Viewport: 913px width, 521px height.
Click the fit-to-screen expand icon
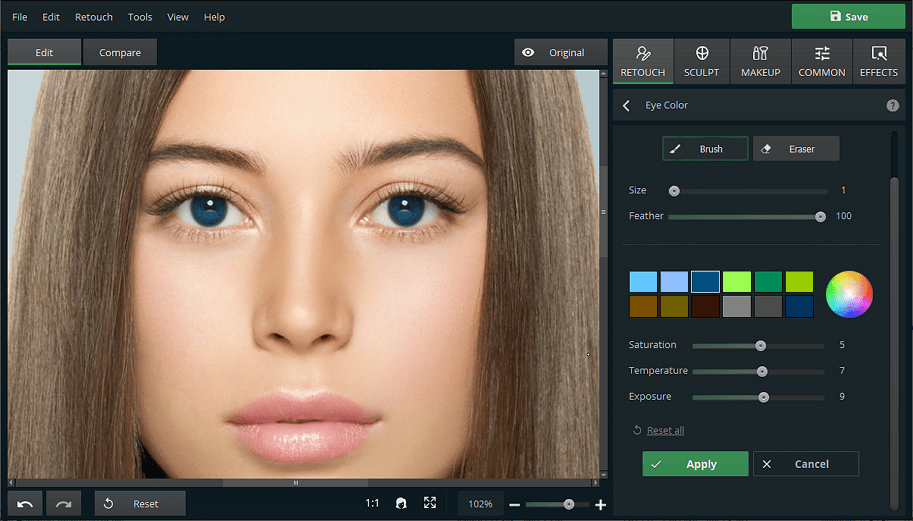(430, 504)
